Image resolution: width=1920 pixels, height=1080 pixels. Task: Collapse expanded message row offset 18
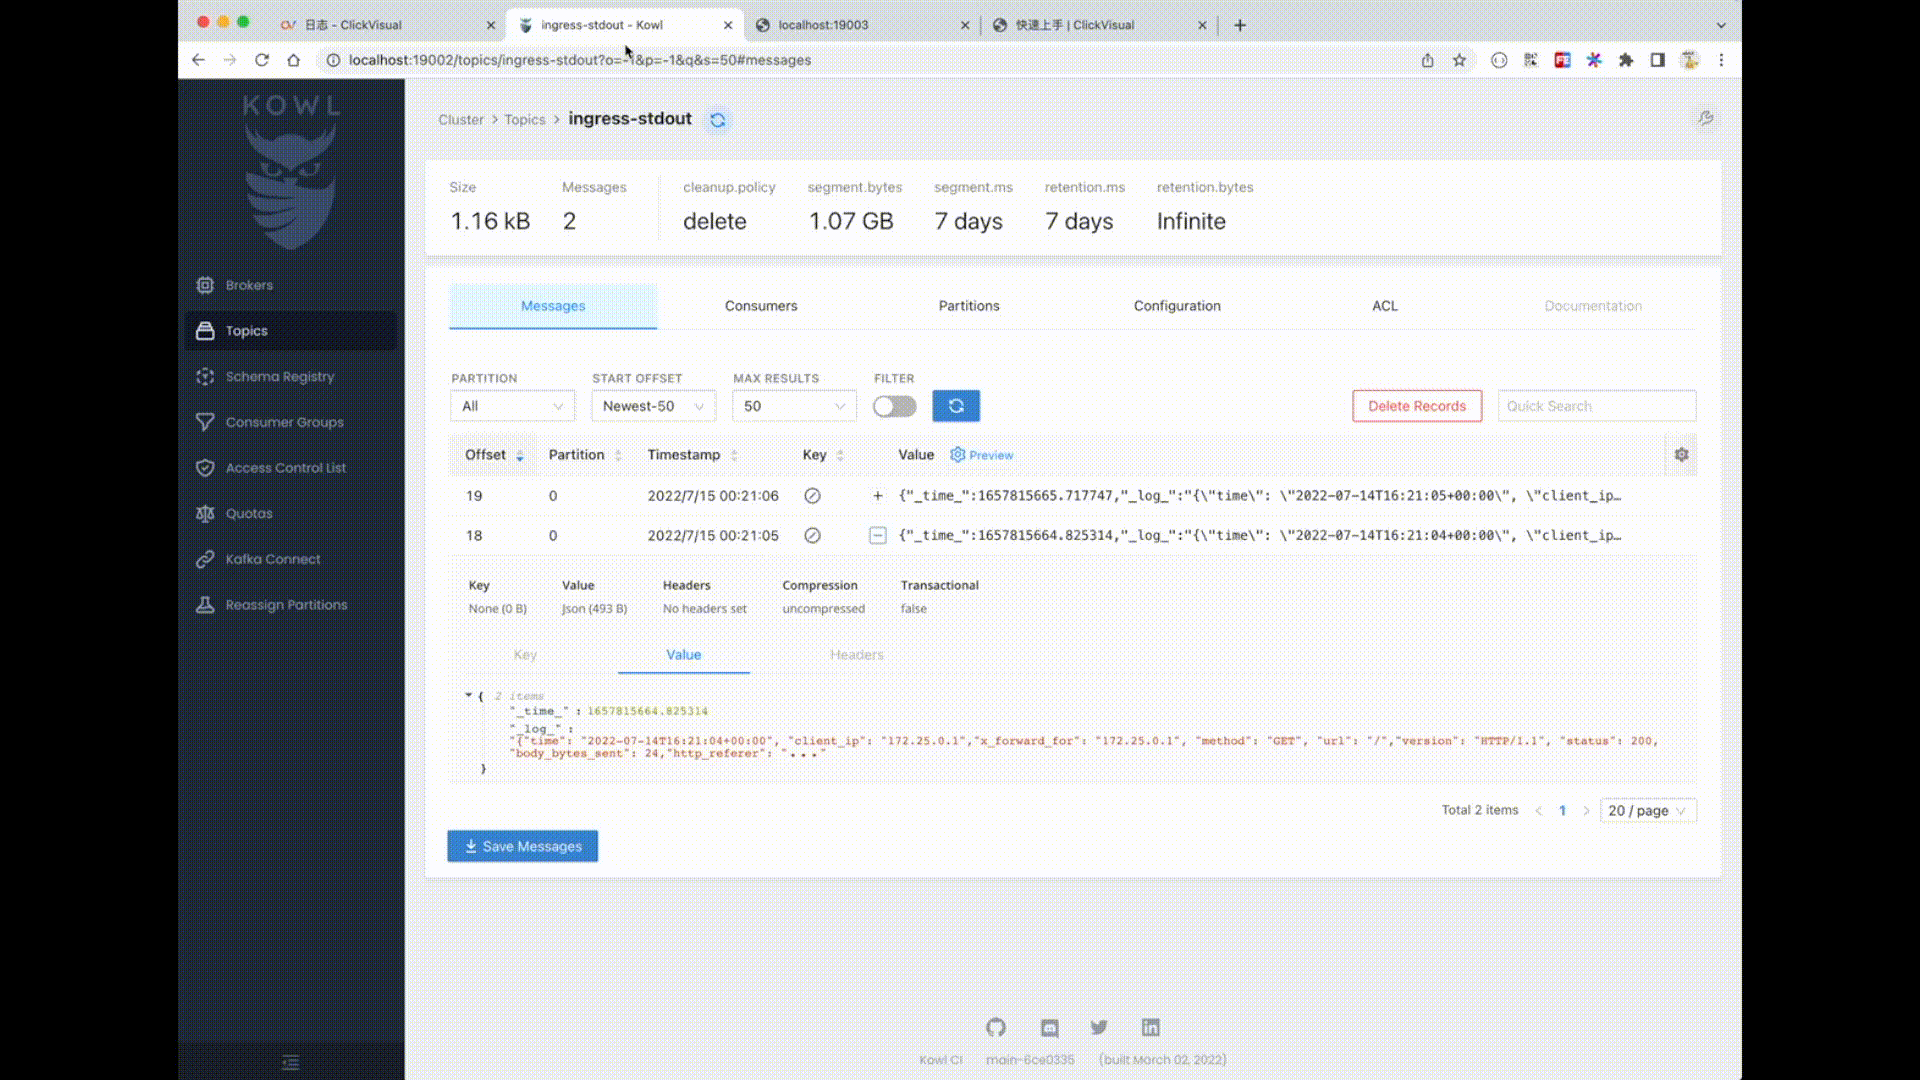point(877,536)
